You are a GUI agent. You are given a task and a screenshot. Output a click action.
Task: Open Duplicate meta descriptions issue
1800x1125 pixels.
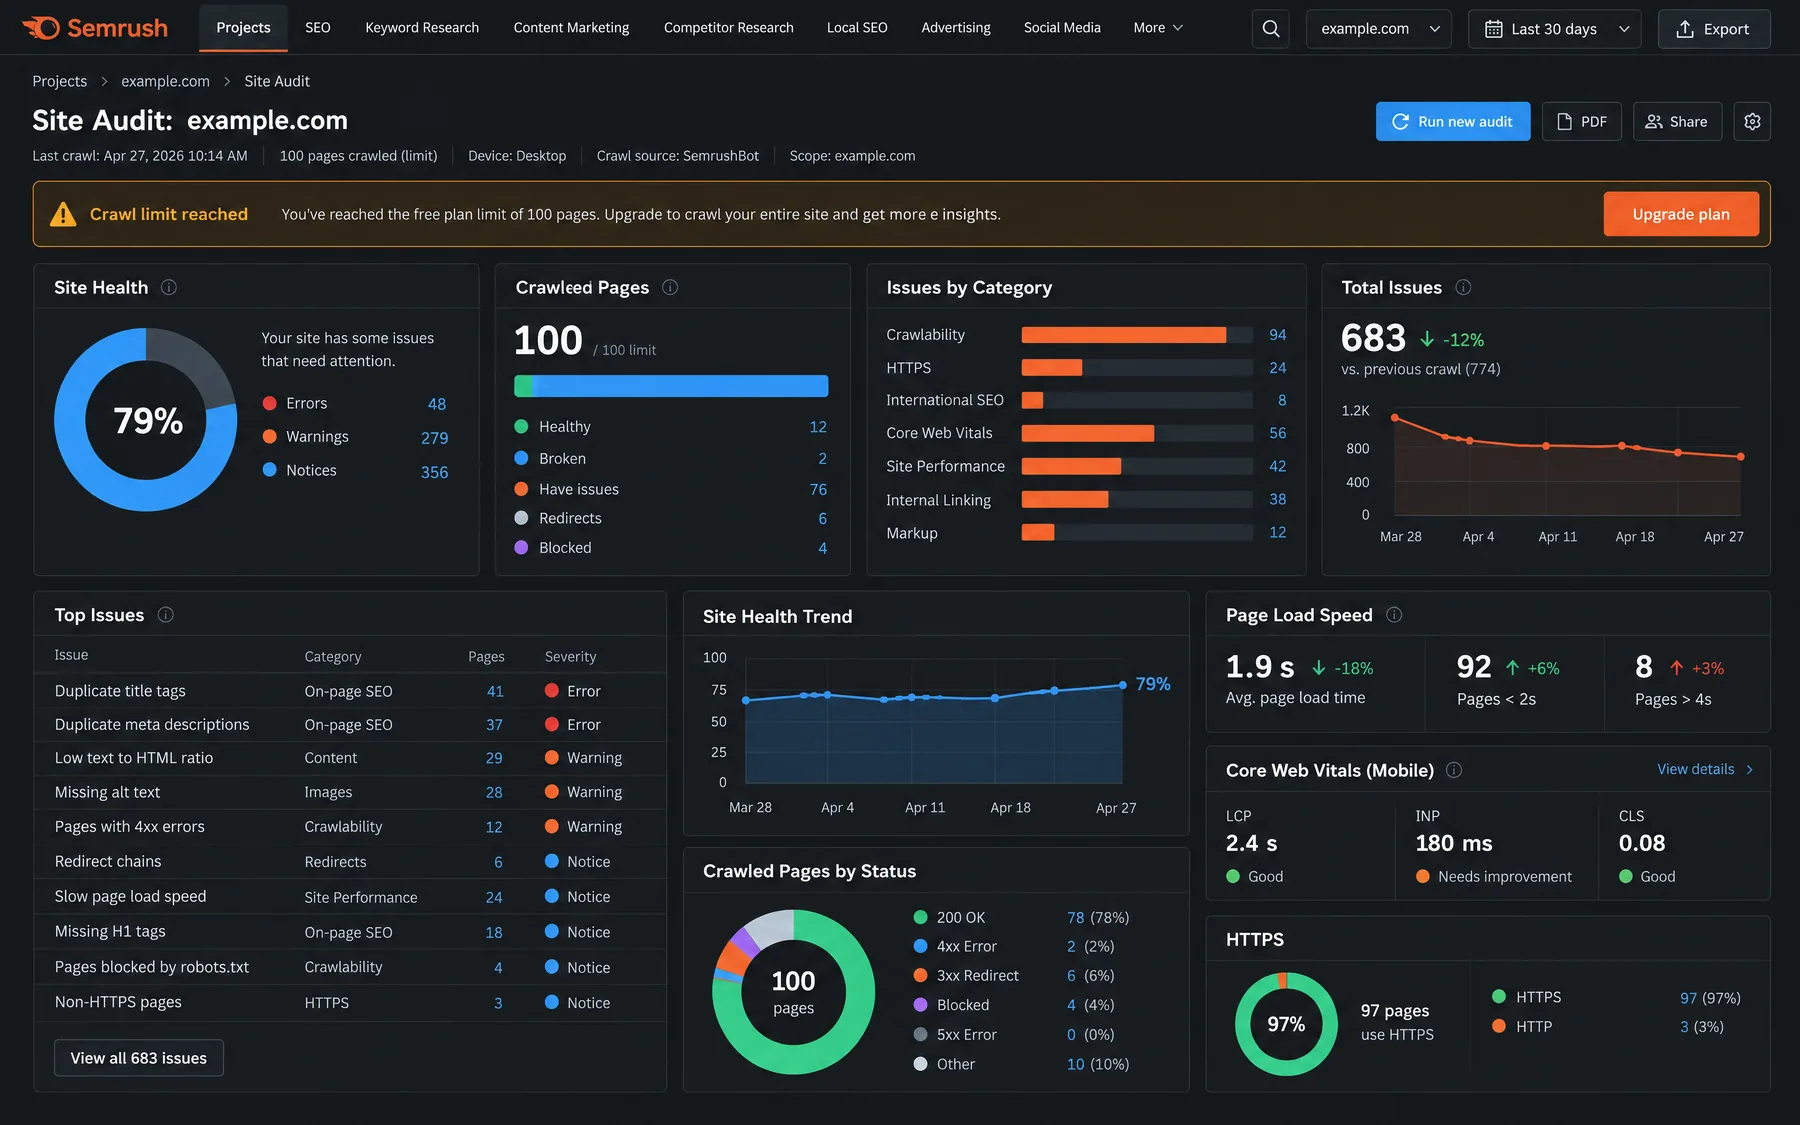(x=350, y=724)
